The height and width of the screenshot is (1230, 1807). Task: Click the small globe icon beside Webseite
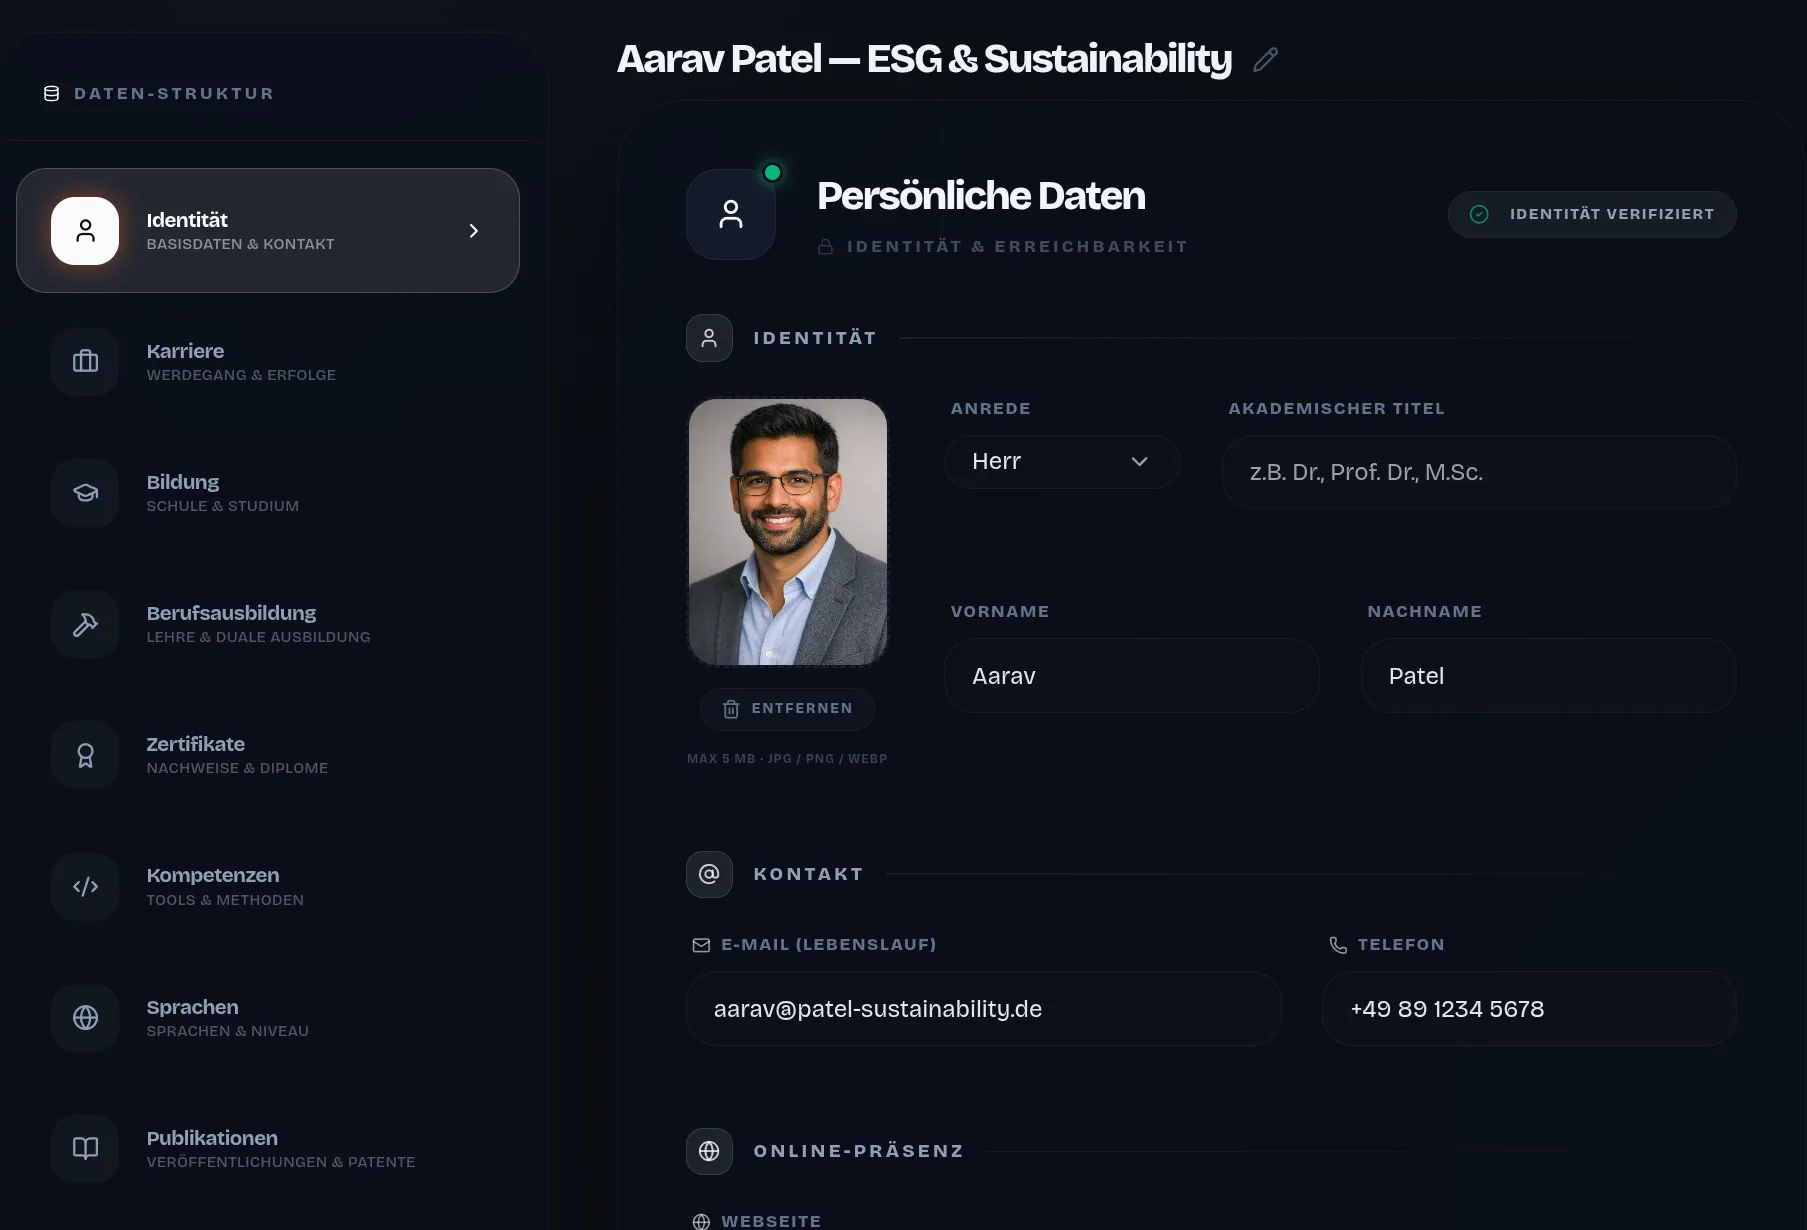701,1221
